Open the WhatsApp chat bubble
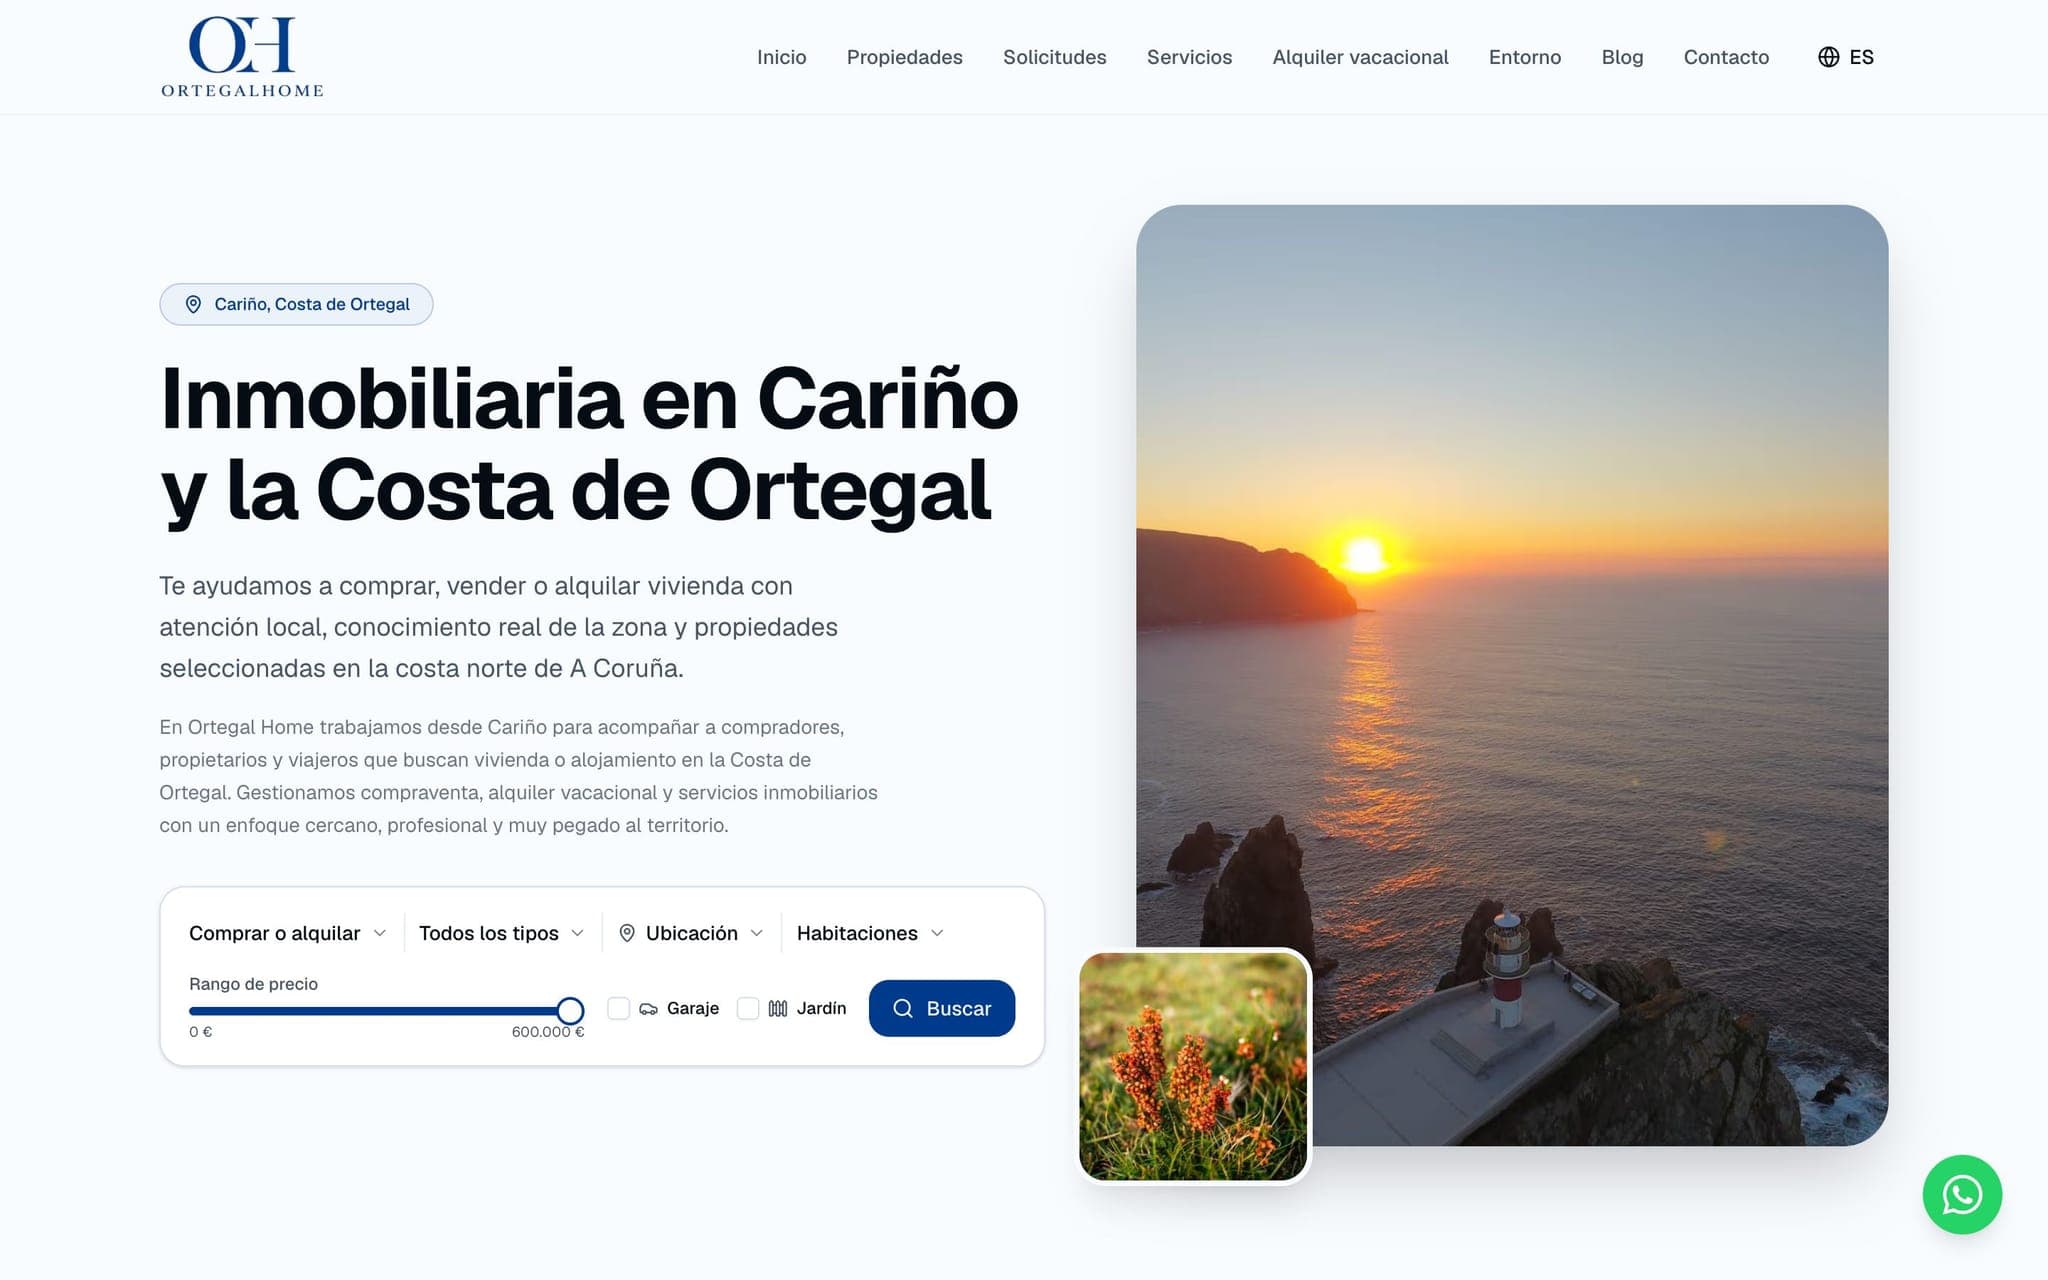2048x1280 pixels. point(1962,1194)
